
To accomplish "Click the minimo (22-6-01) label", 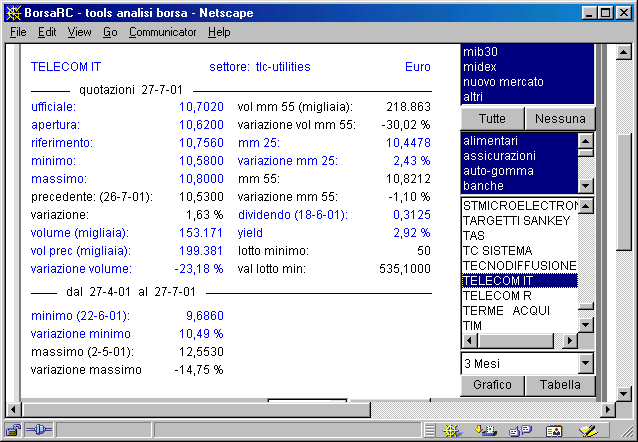I will (x=81, y=315).
